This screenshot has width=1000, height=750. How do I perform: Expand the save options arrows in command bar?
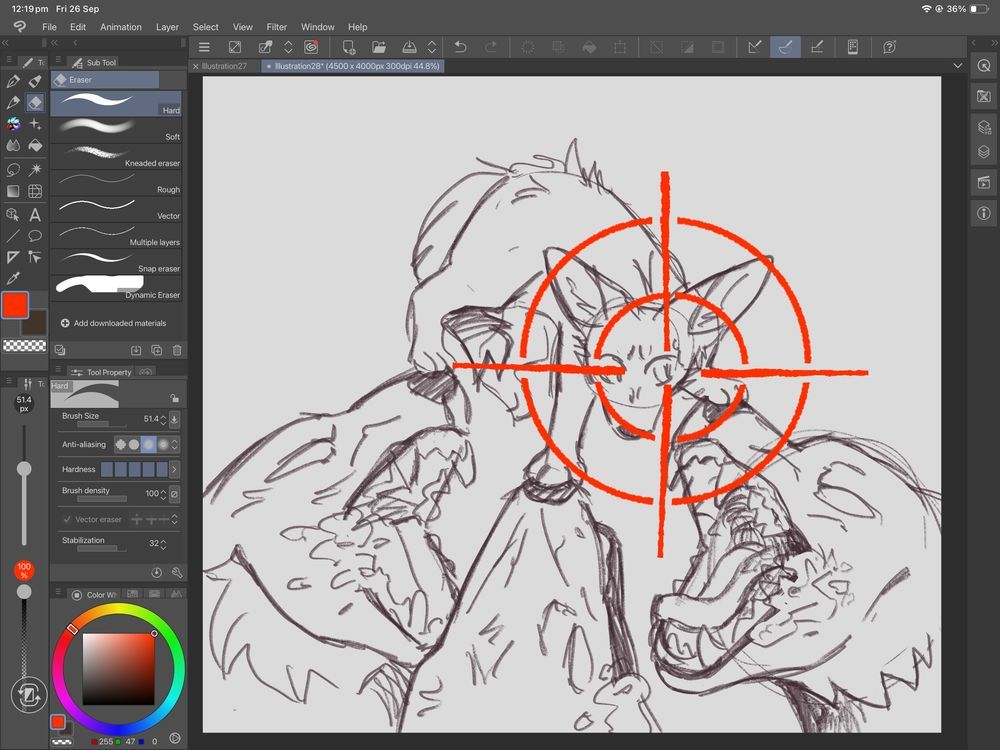point(432,47)
